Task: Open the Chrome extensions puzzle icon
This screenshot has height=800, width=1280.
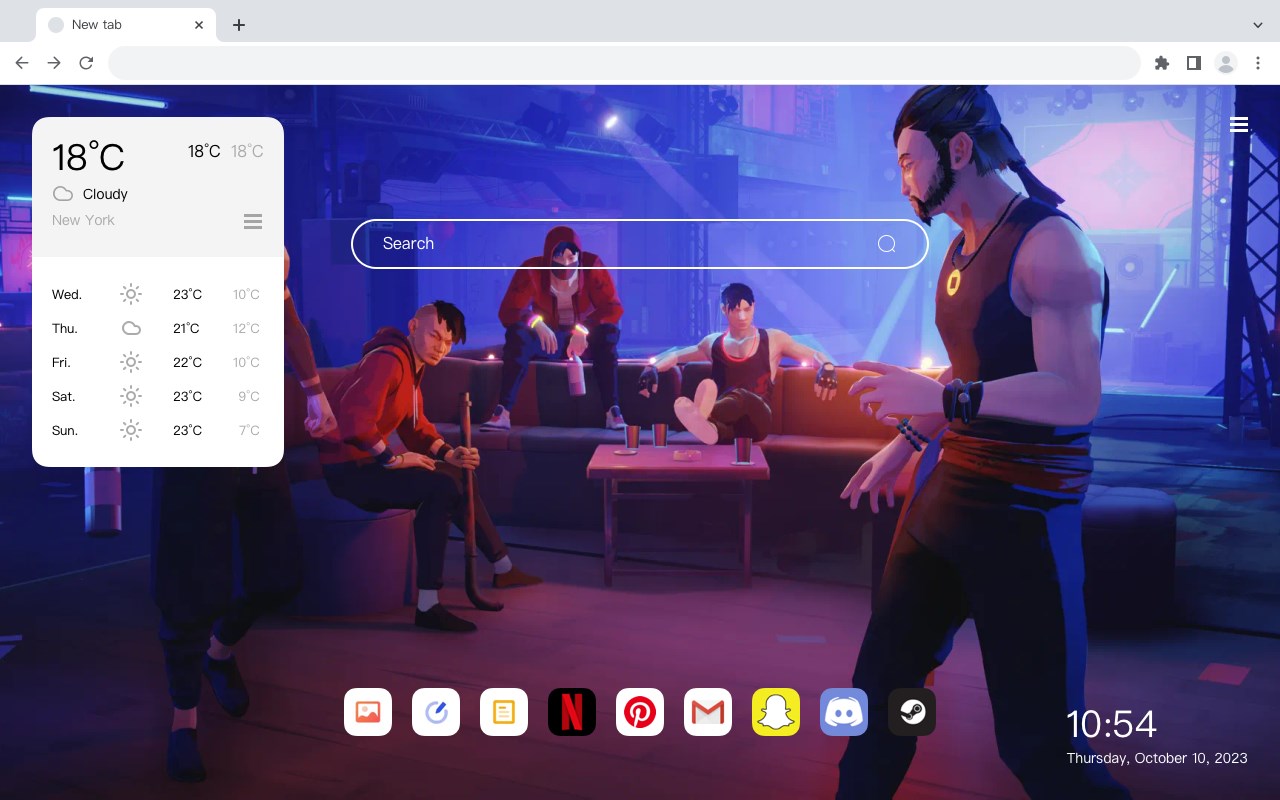Action: 1161,63
